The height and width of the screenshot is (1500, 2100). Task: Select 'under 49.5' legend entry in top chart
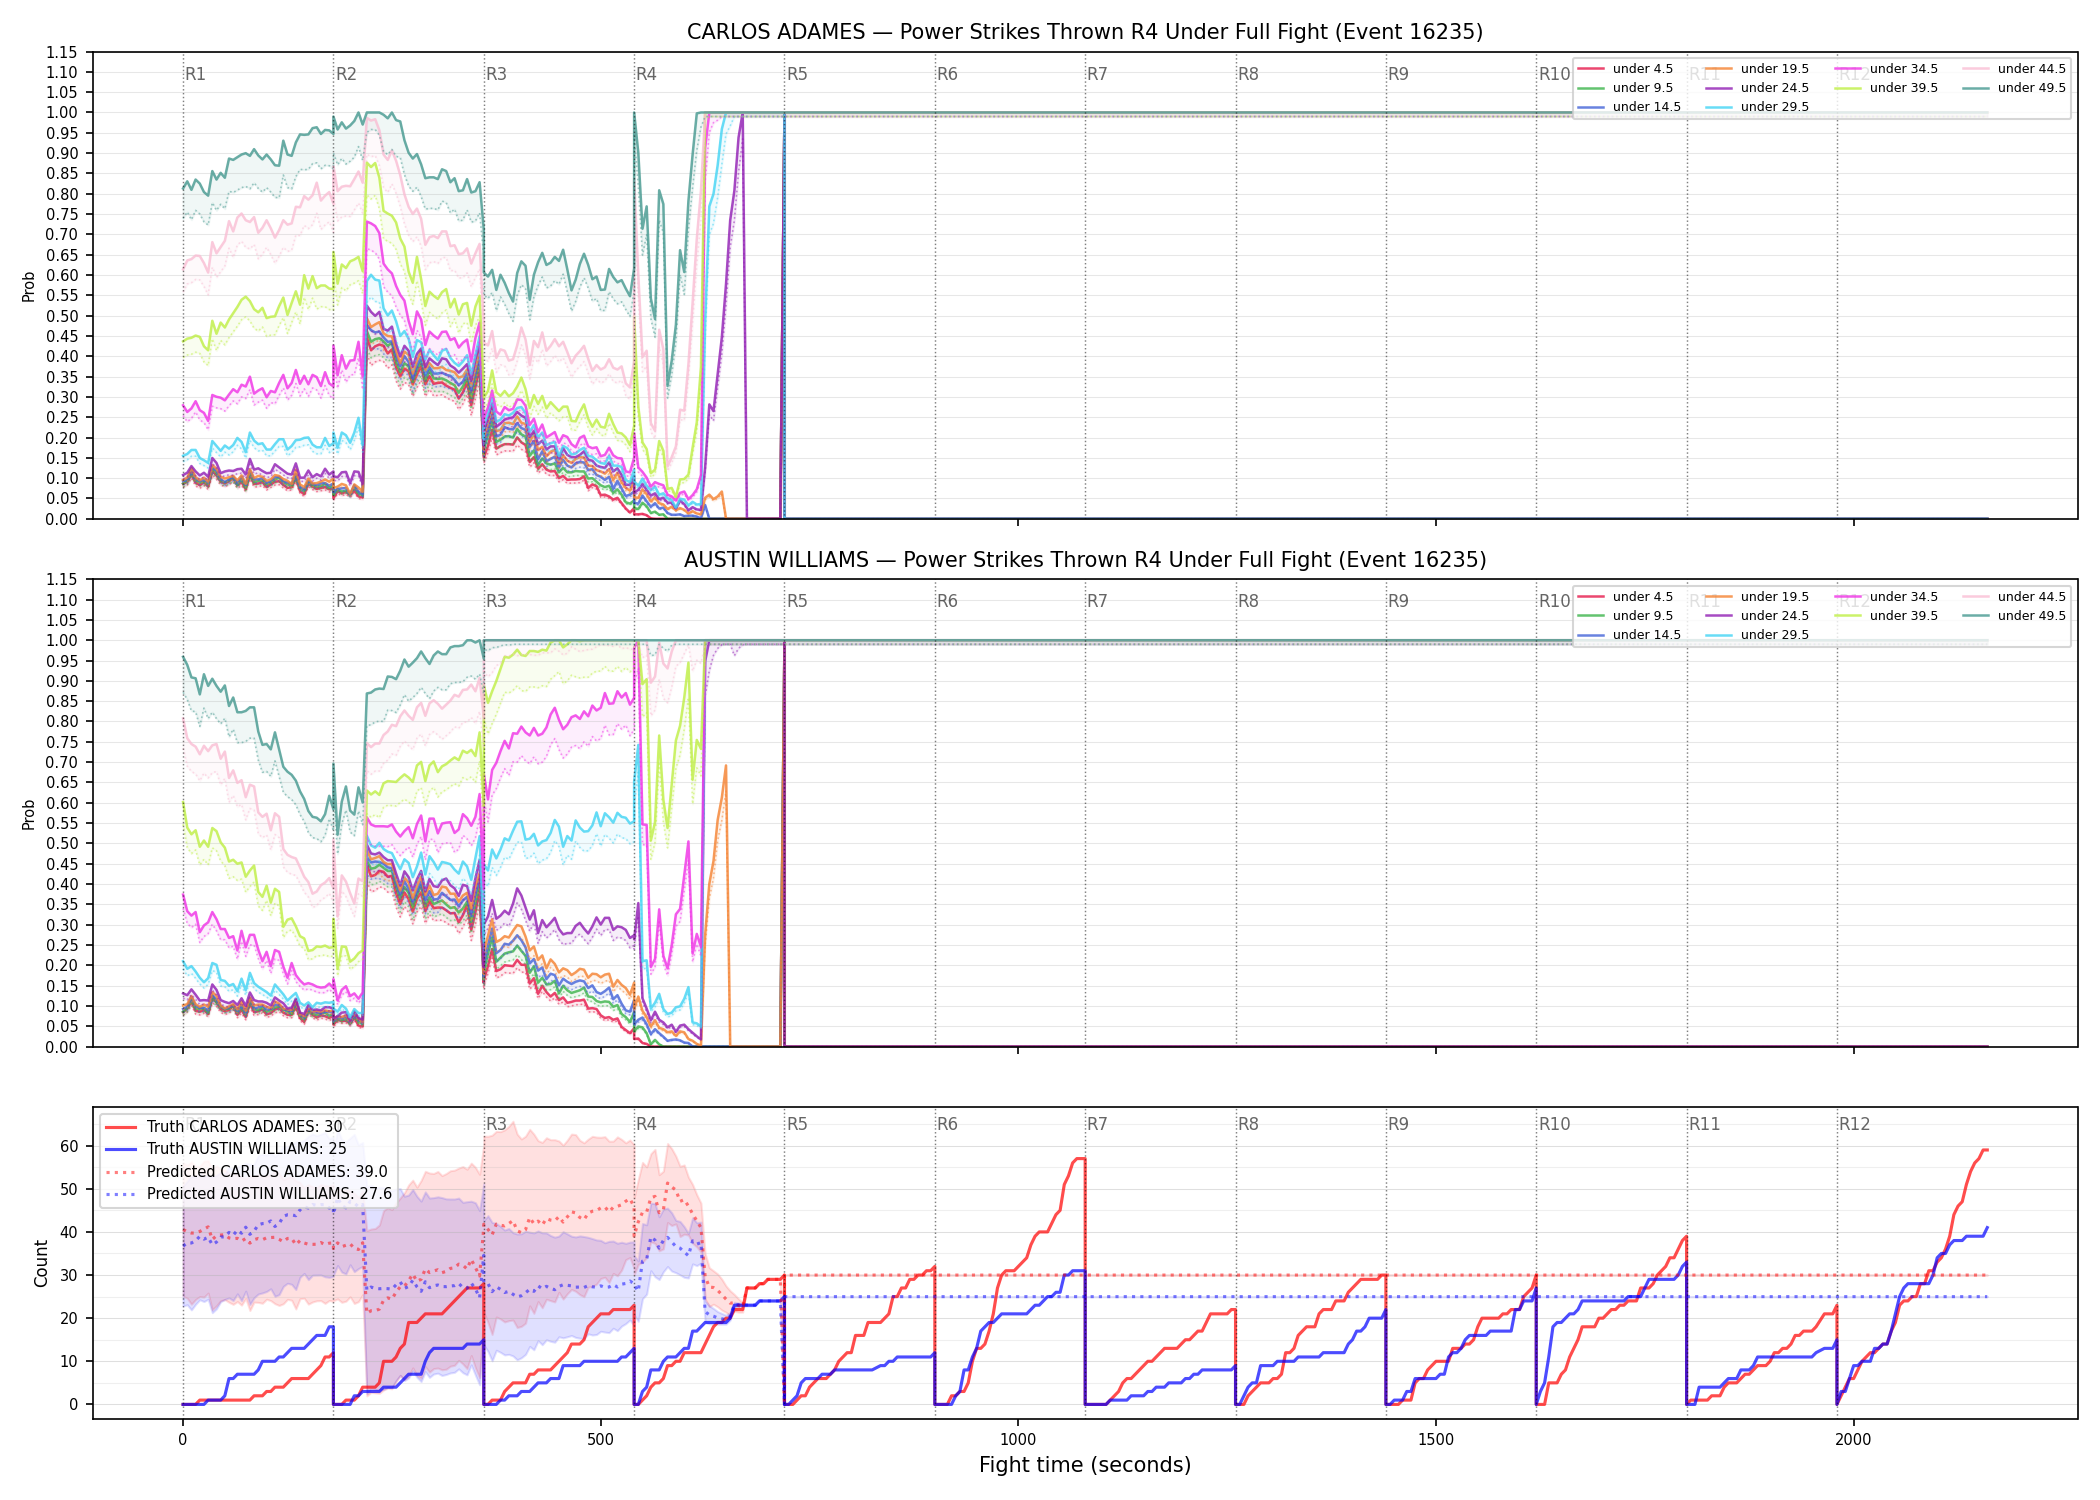(2014, 88)
